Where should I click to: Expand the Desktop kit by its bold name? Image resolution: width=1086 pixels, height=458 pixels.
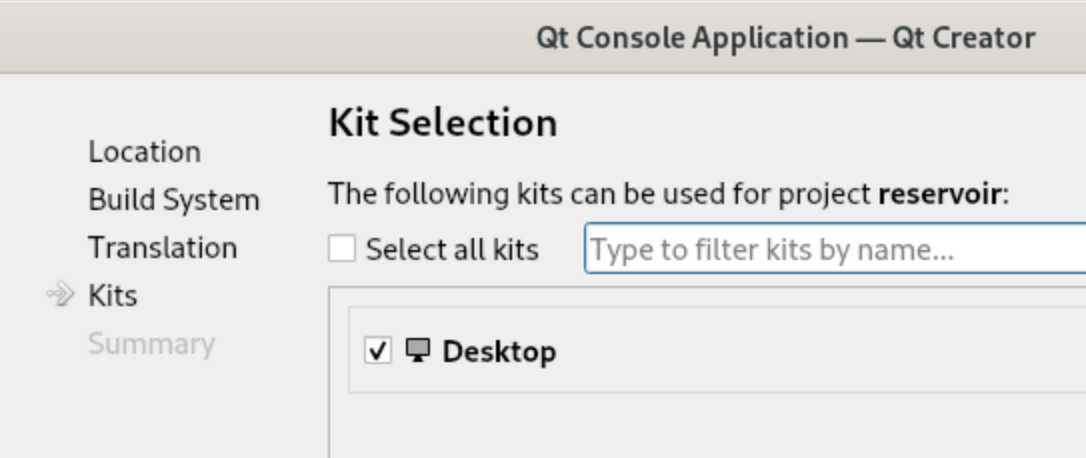click(x=499, y=352)
